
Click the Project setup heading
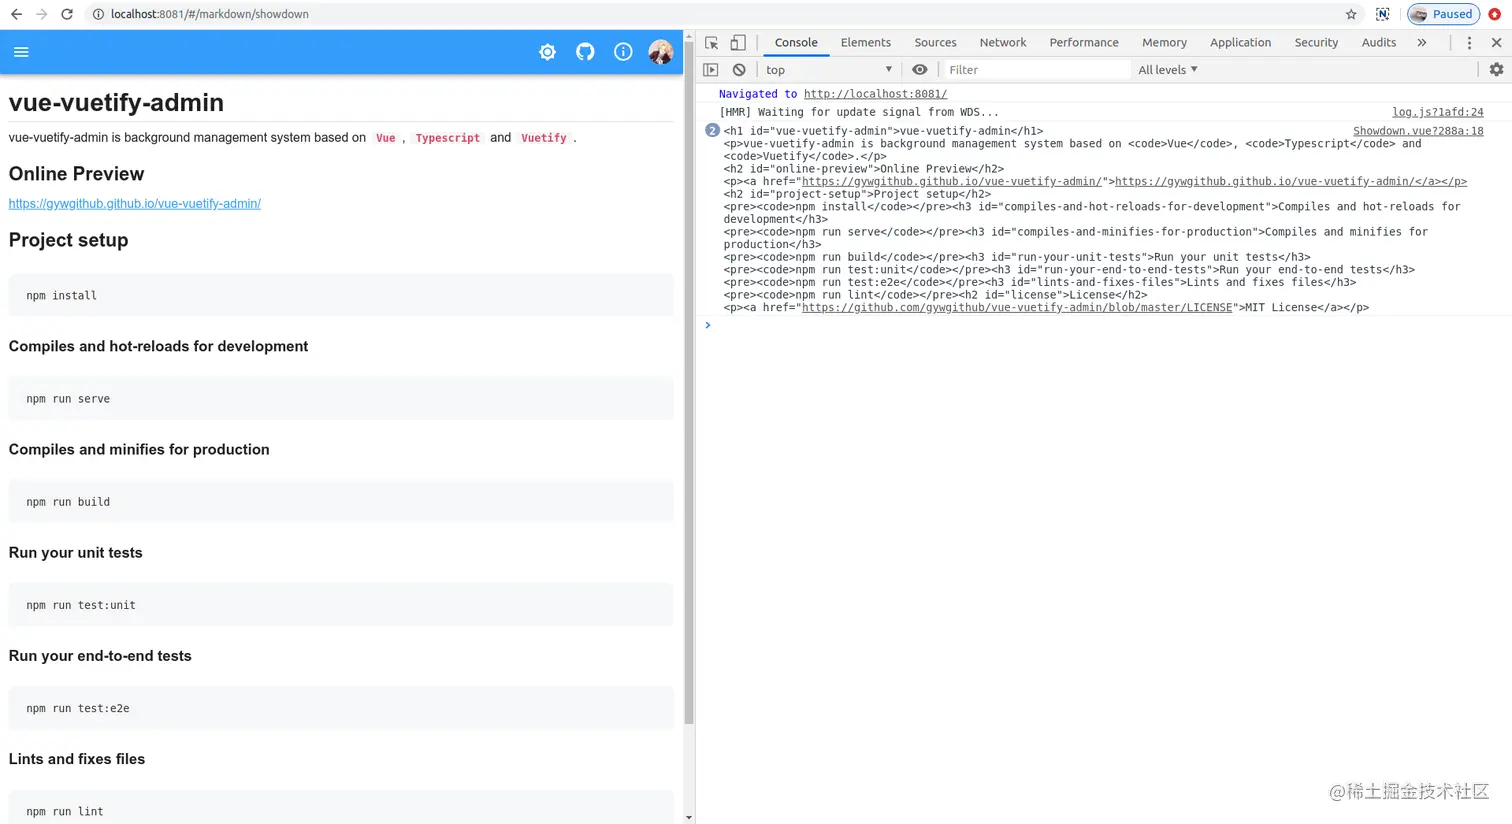69,240
